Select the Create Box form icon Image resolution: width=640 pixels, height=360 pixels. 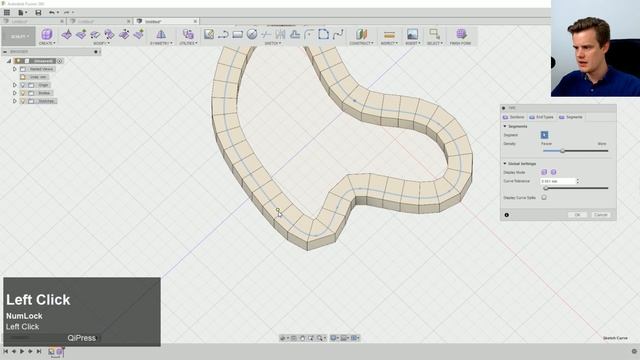(47, 34)
